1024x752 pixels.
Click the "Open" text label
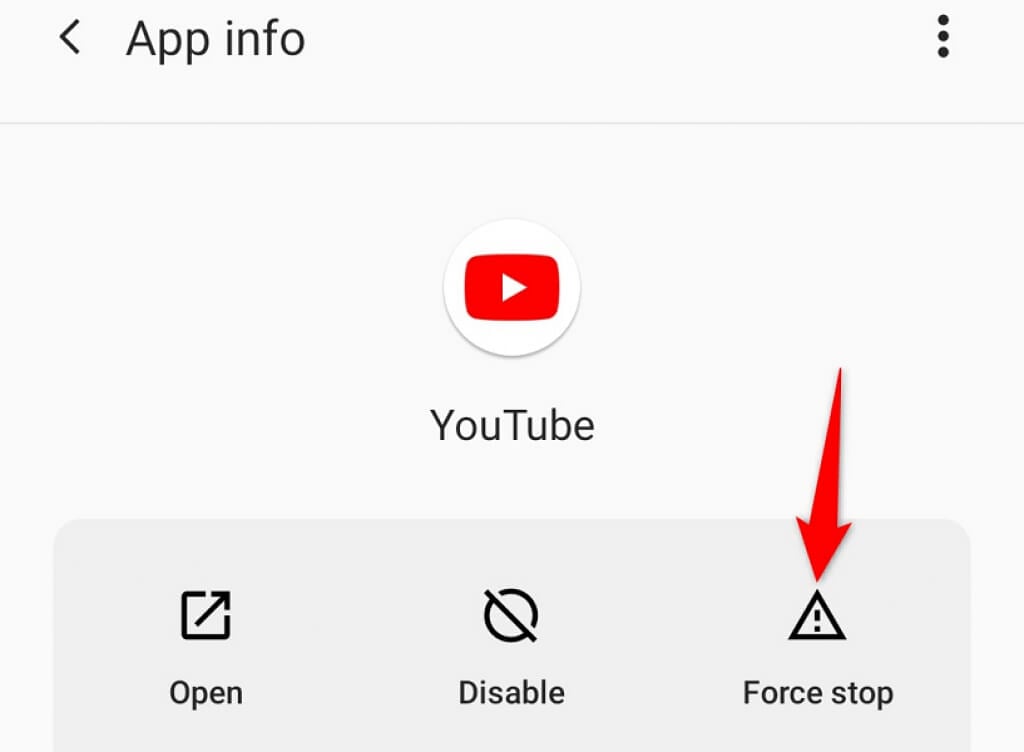pos(206,693)
